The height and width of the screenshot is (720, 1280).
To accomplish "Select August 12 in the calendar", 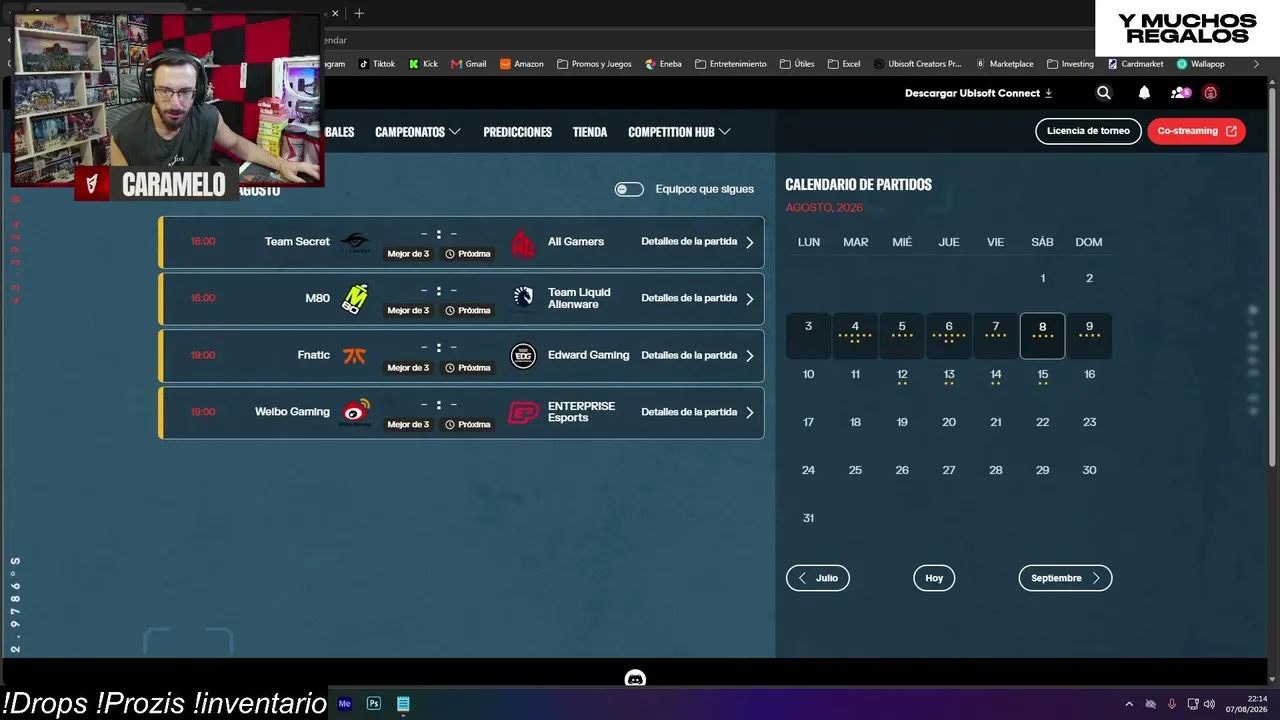I will click(x=902, y=376).
